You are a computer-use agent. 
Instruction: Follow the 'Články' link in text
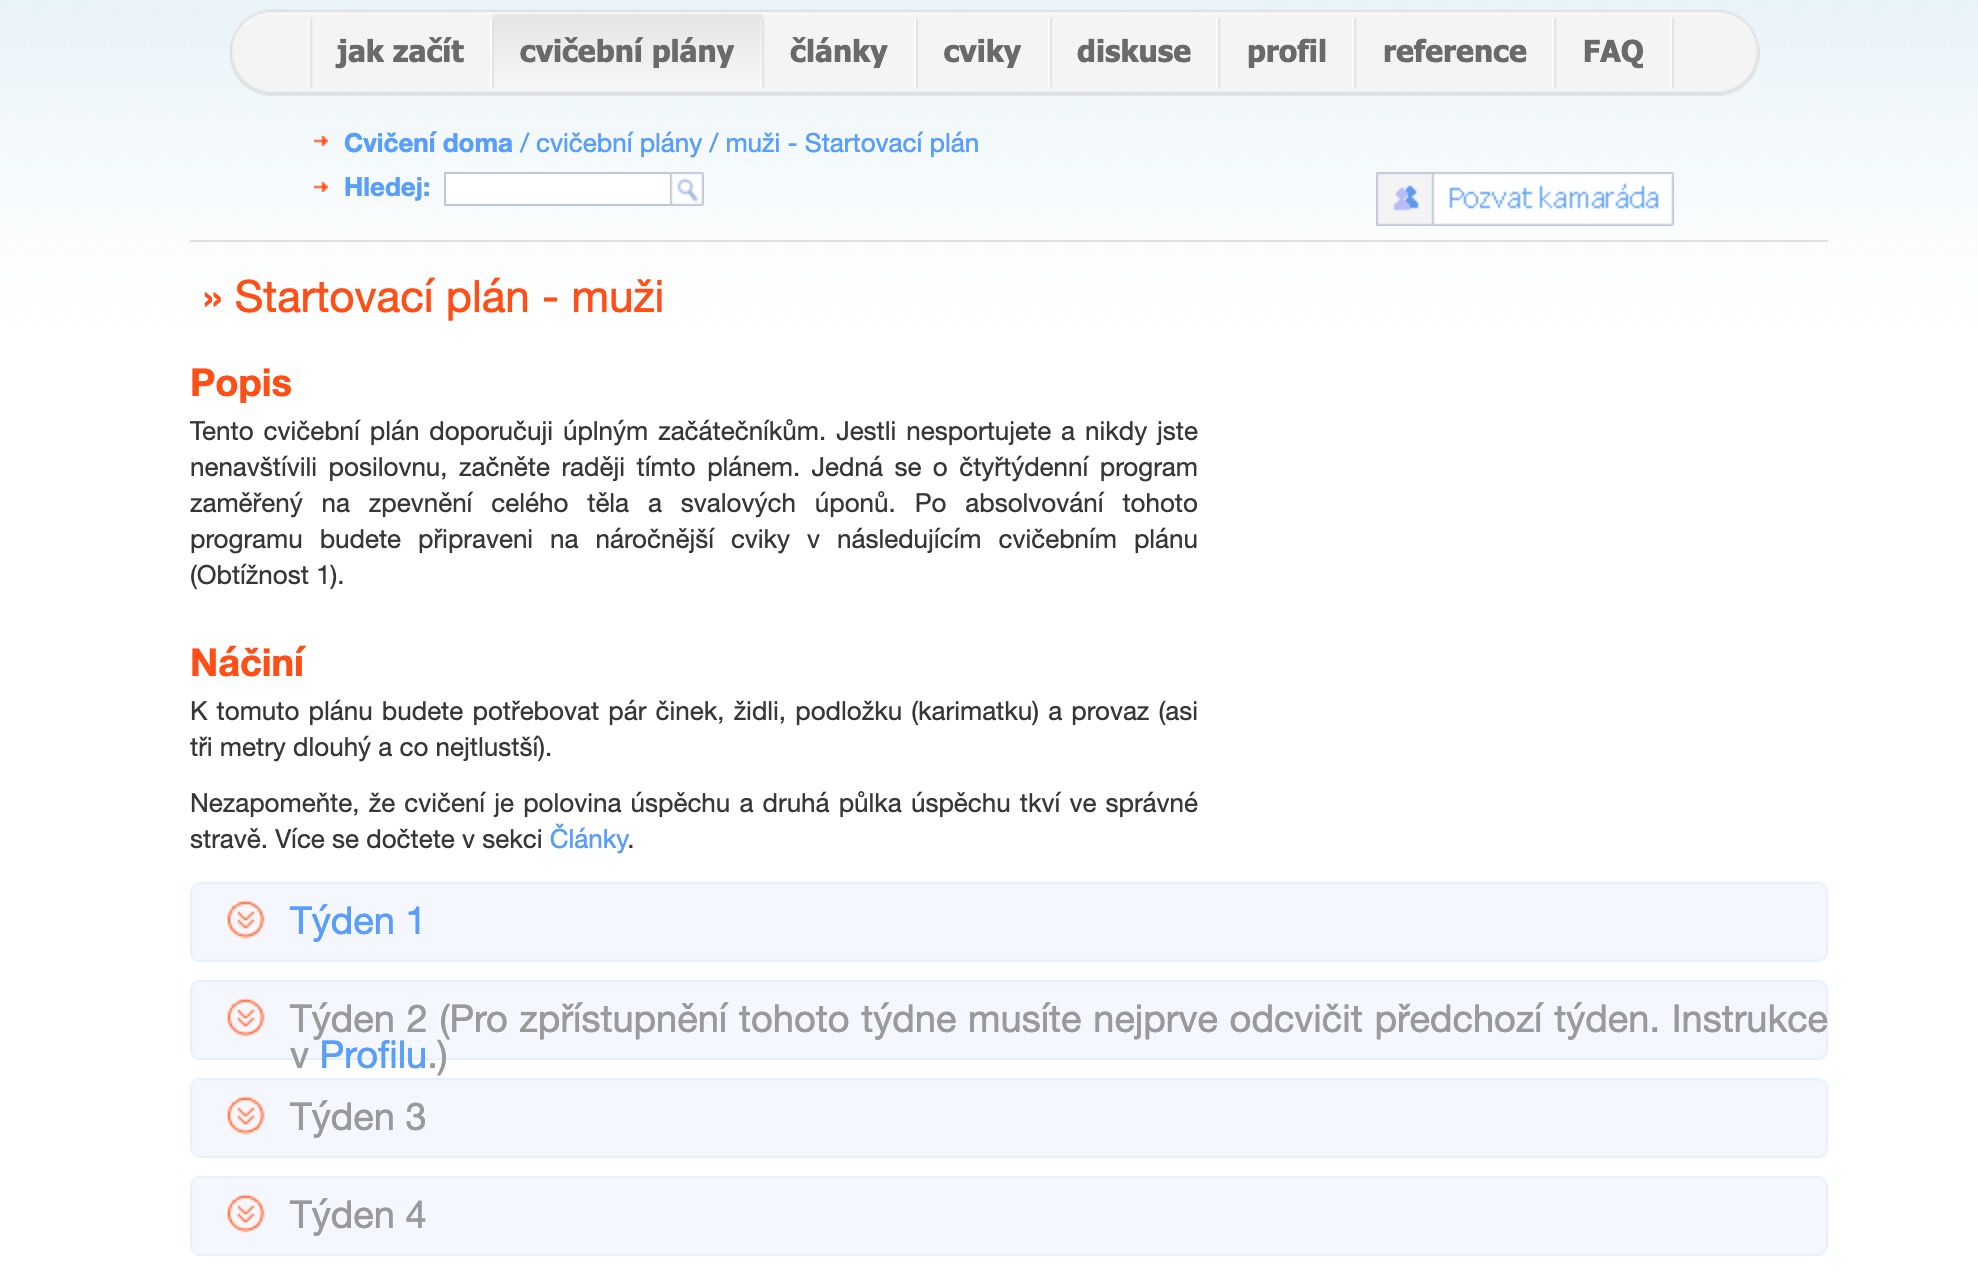click(588, 839)
